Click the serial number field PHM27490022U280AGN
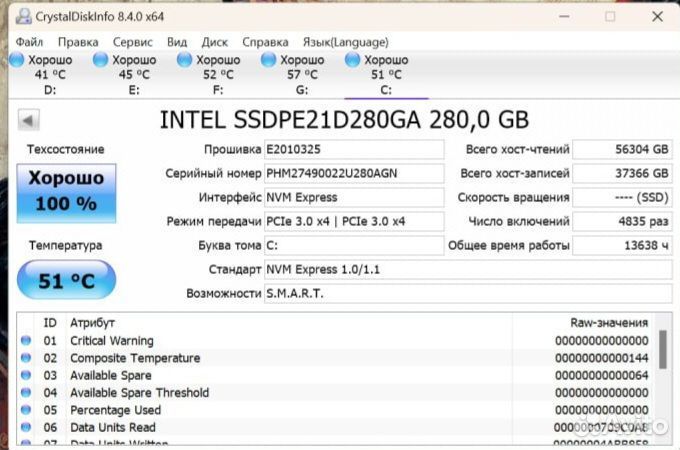The image size is (680, 450). click(354, 173)
